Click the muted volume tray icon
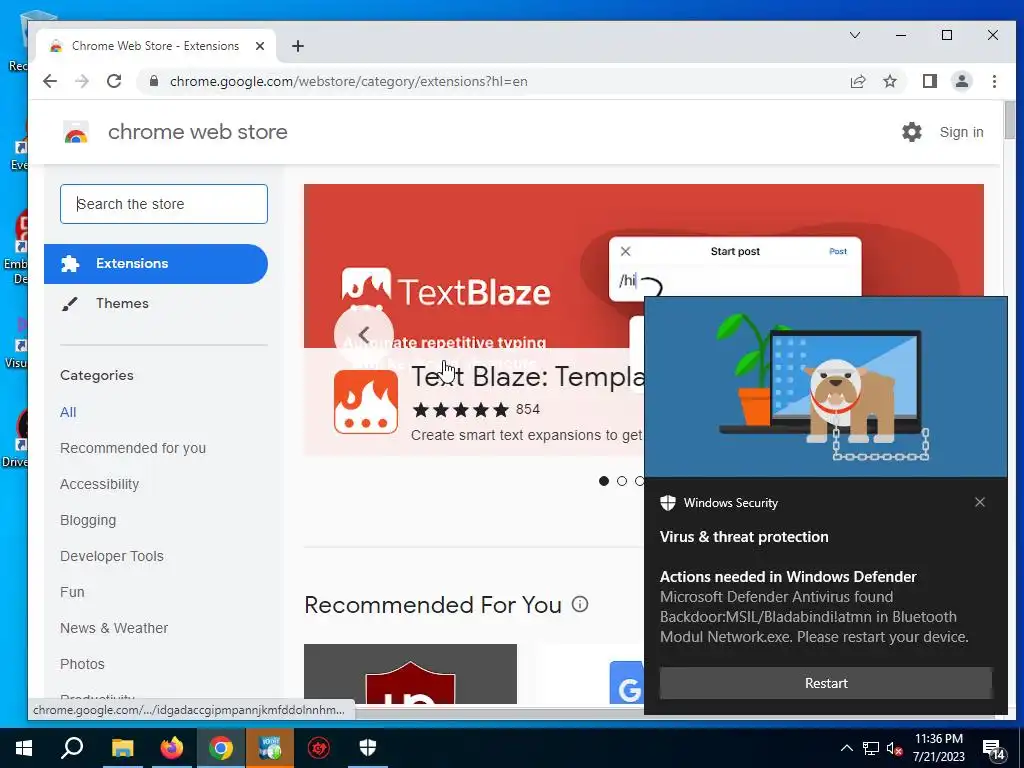The width and height of the screenshot is (1024, 768). point(894,748)
